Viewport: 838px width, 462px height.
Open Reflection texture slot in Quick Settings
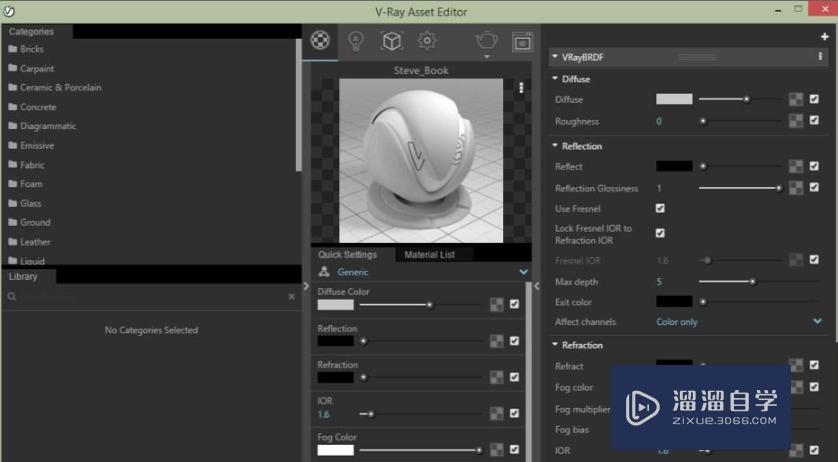click(x=496, y=341)
